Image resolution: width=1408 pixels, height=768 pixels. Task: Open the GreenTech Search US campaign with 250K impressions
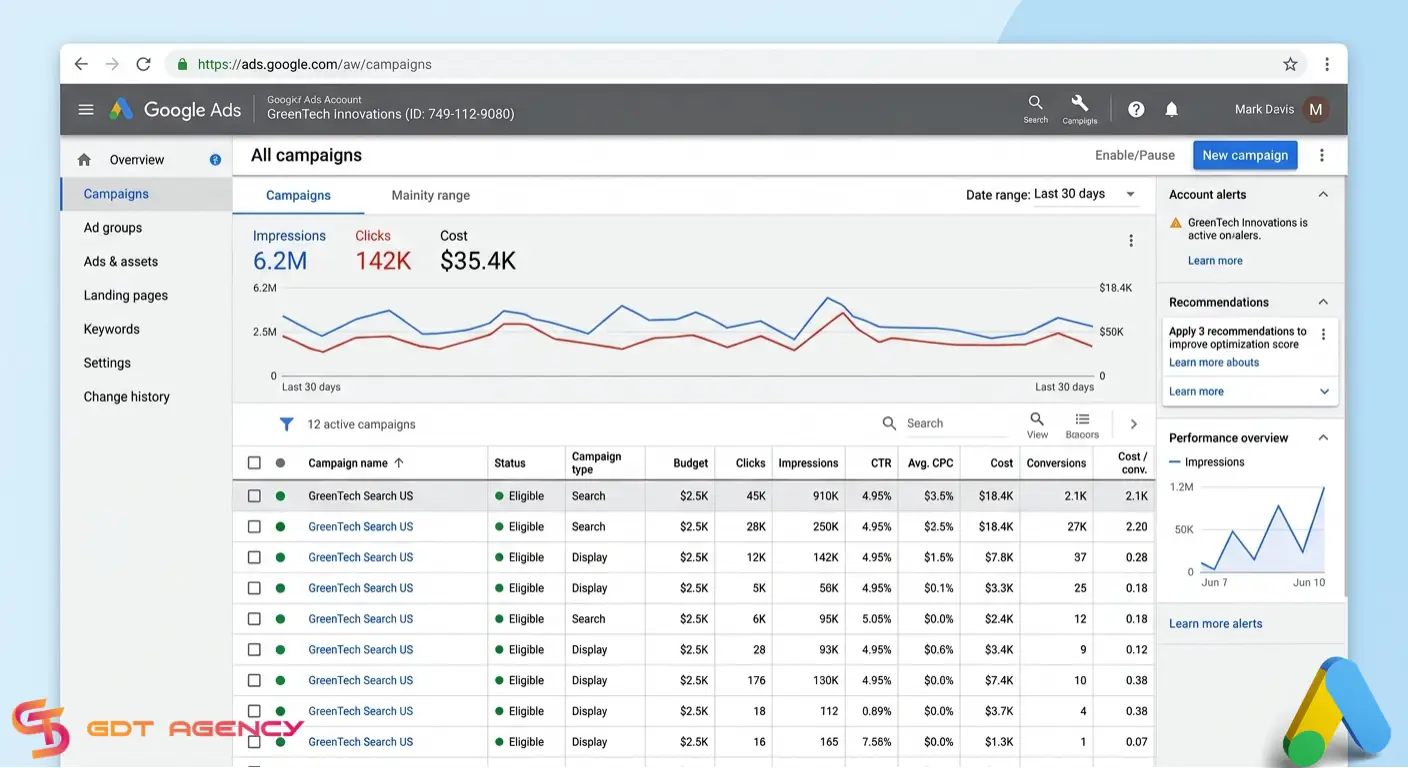(x=360, y=527)
